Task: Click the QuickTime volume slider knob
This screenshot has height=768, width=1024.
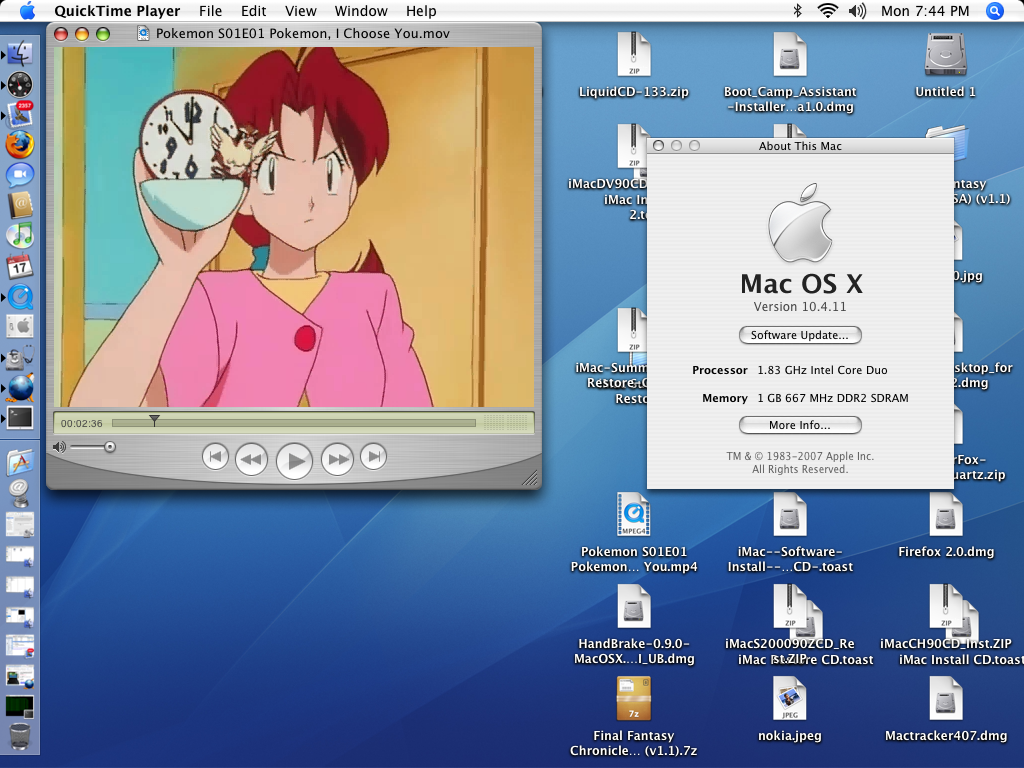Action: pyautogui.click(x=109, y=447)
